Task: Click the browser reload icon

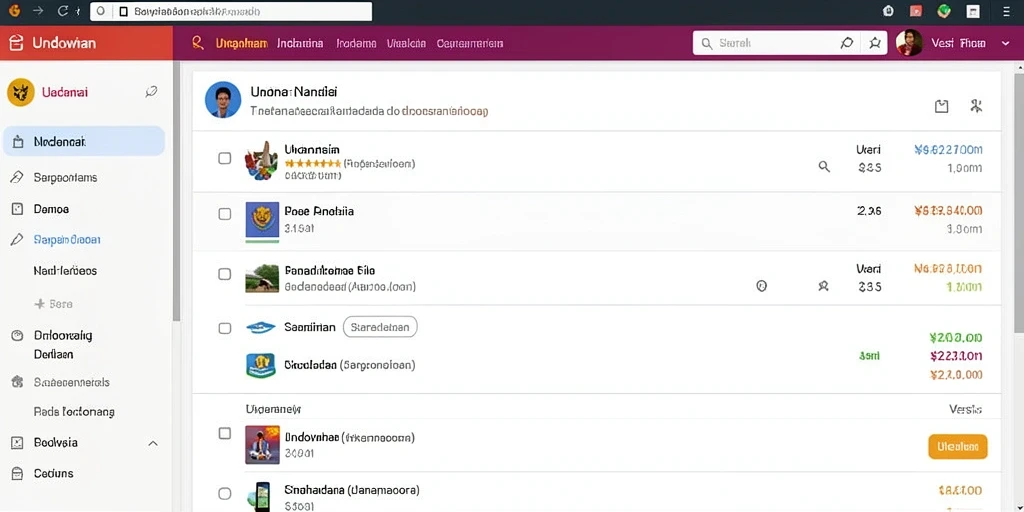Action: pos(63,10)
